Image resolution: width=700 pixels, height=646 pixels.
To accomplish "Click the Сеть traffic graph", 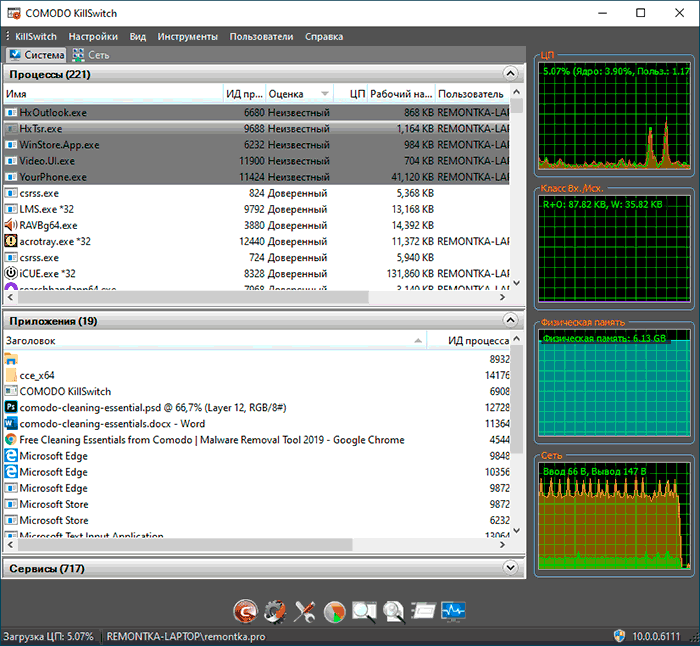I will click(614, 516).
